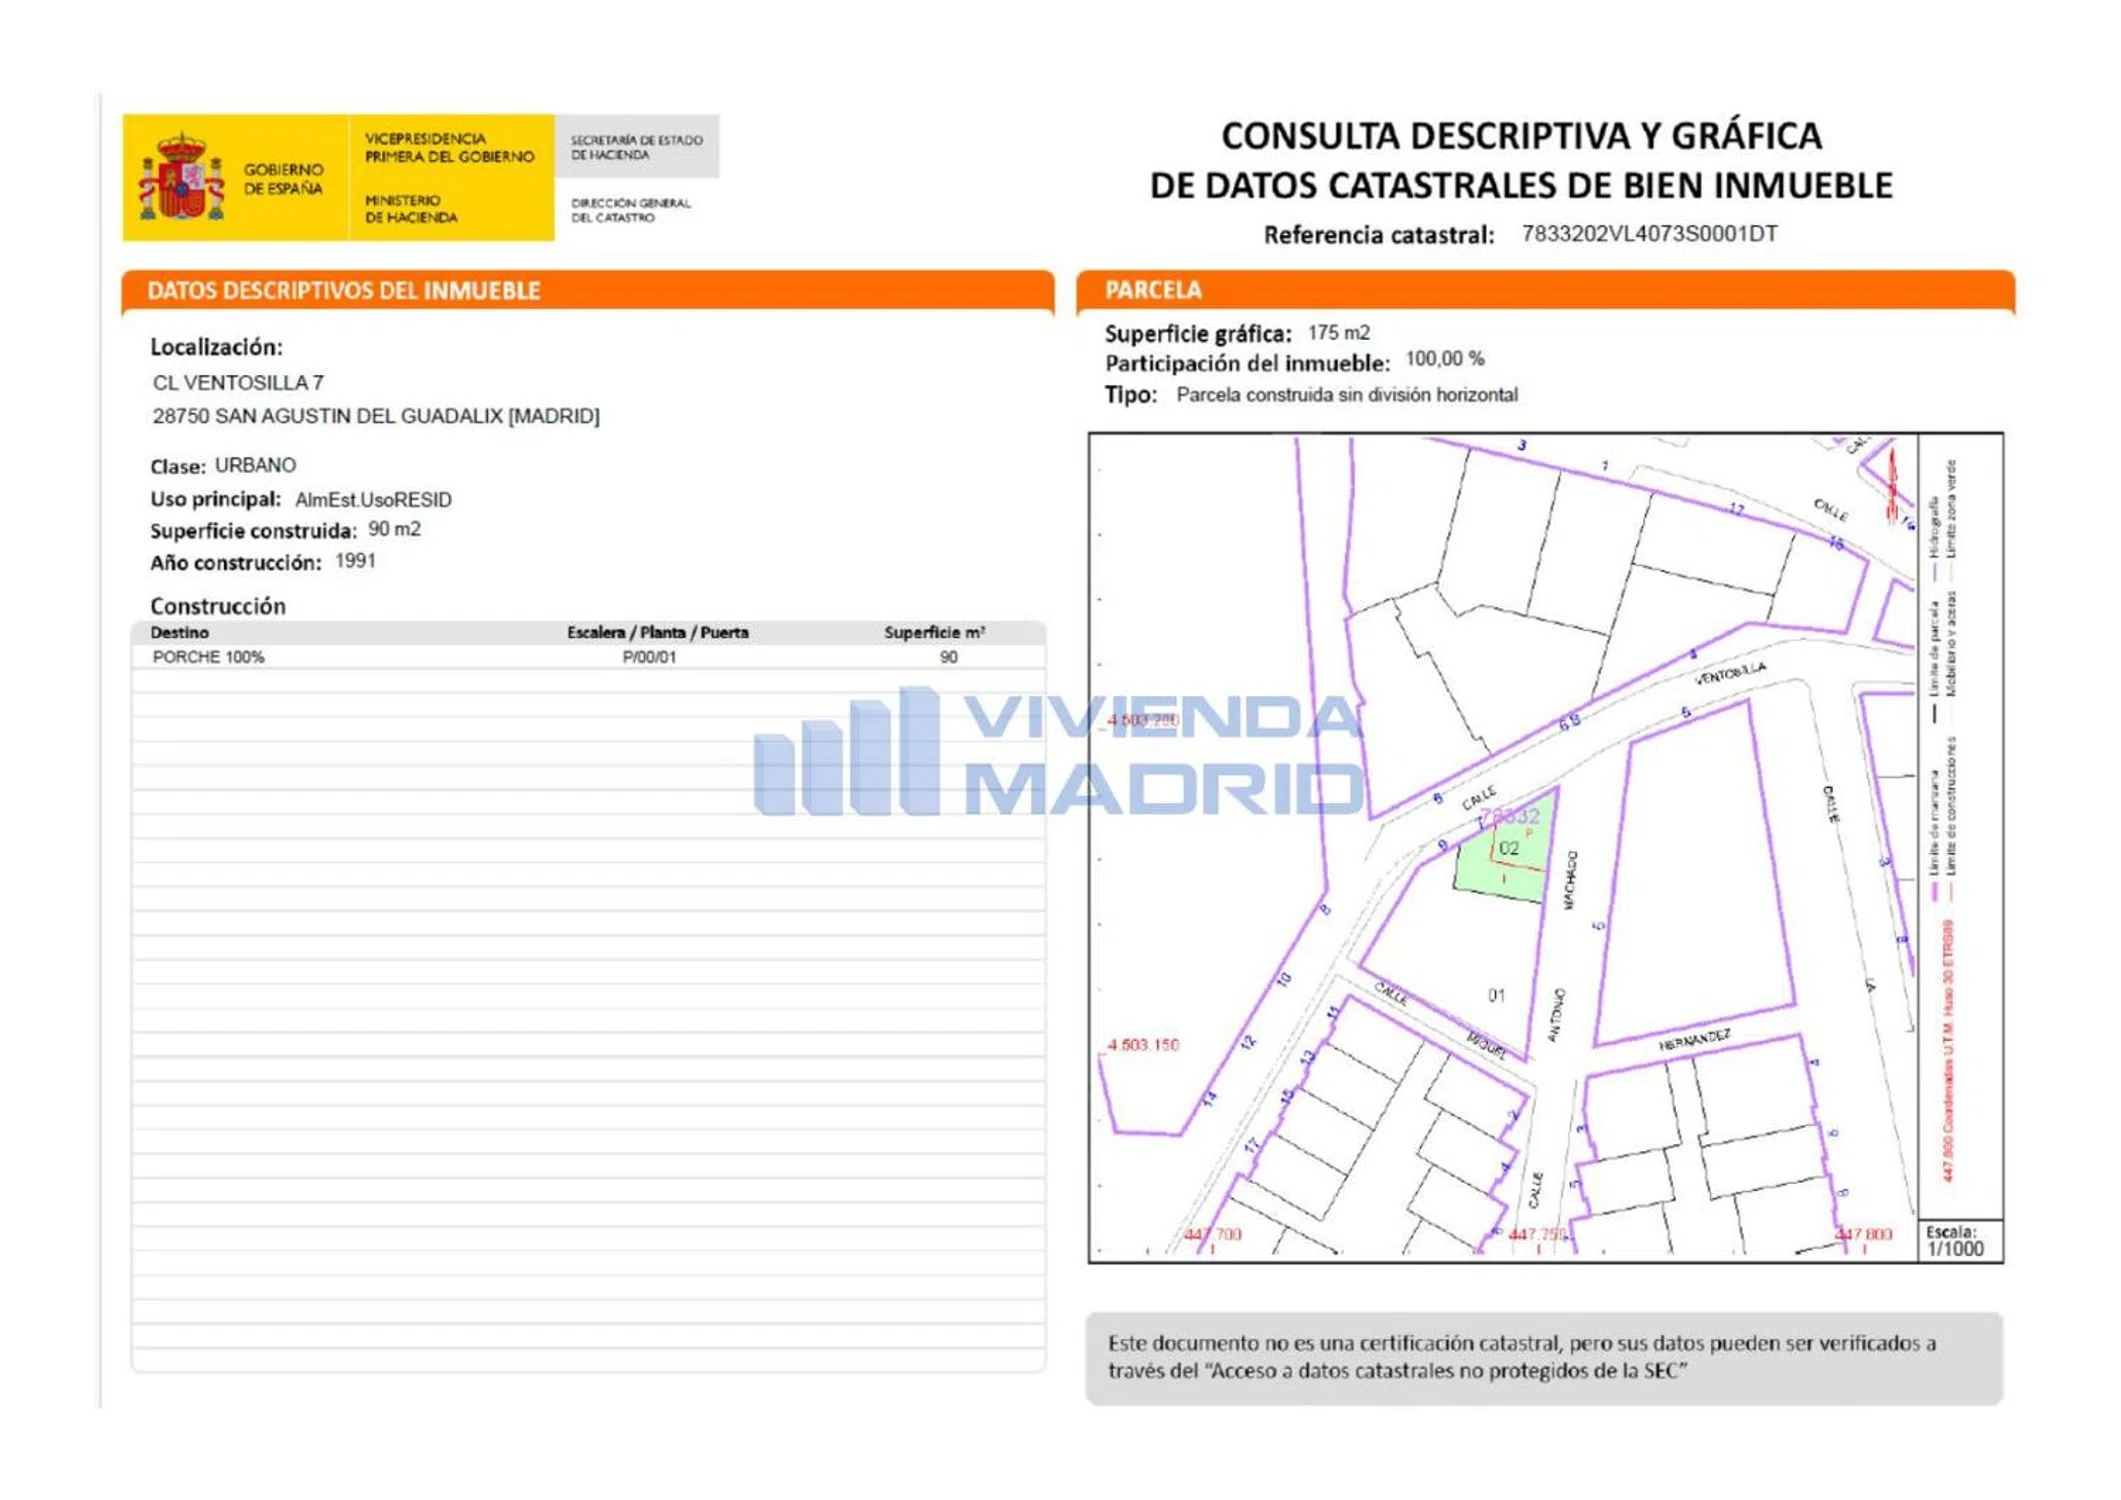Click the Destino column header

(179, 632)
